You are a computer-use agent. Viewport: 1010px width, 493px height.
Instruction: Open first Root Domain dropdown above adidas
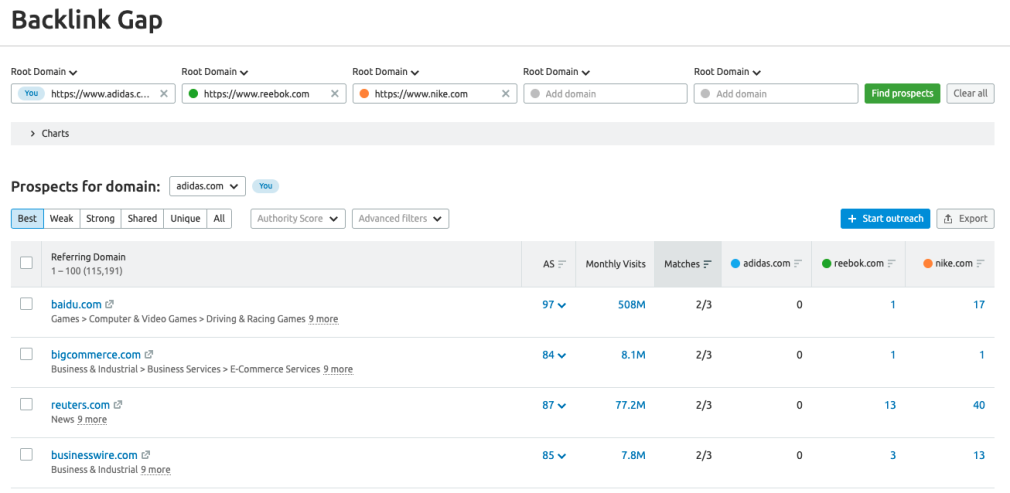pyautogui.click(x=44, y=72)
